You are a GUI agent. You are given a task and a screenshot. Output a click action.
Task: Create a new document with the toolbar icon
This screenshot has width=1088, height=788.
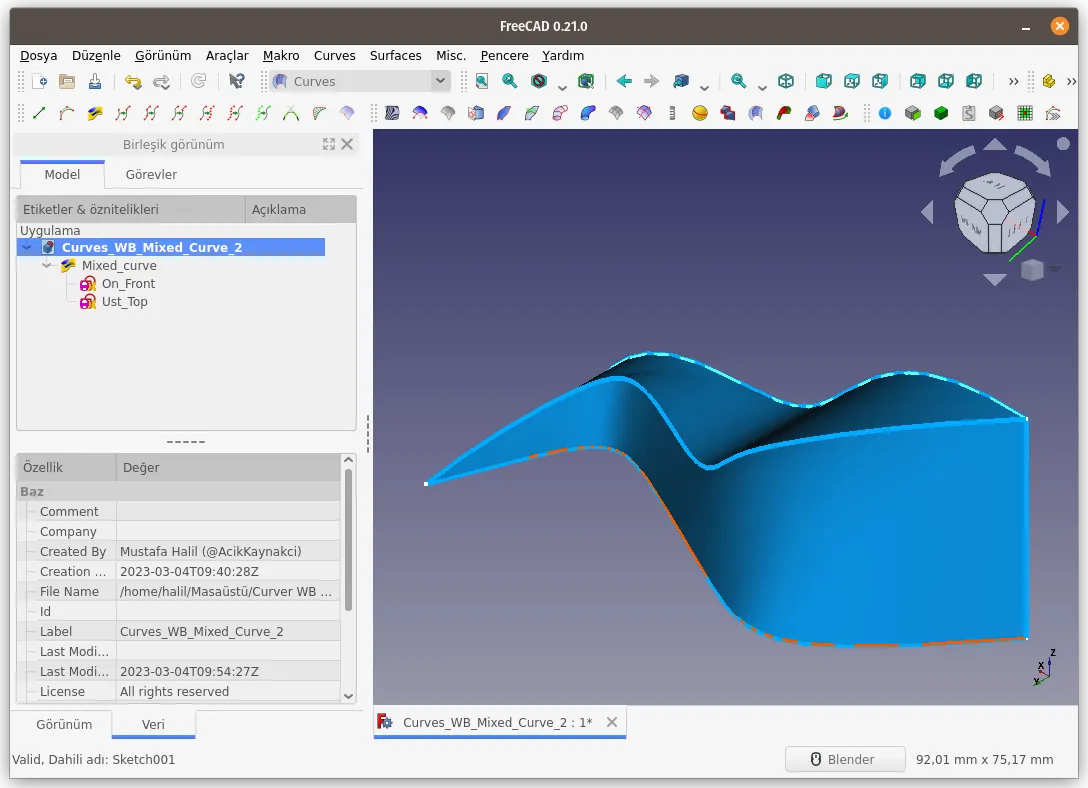[x=40, y=82]
